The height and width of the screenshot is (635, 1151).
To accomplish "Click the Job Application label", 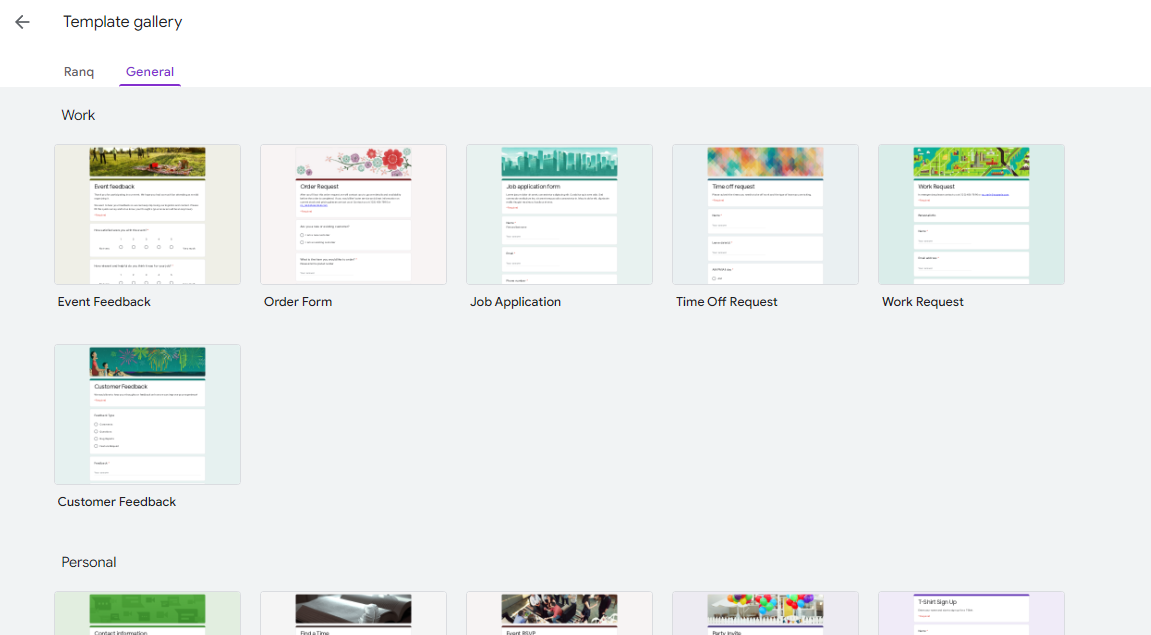I will click(x=515, y=302).
